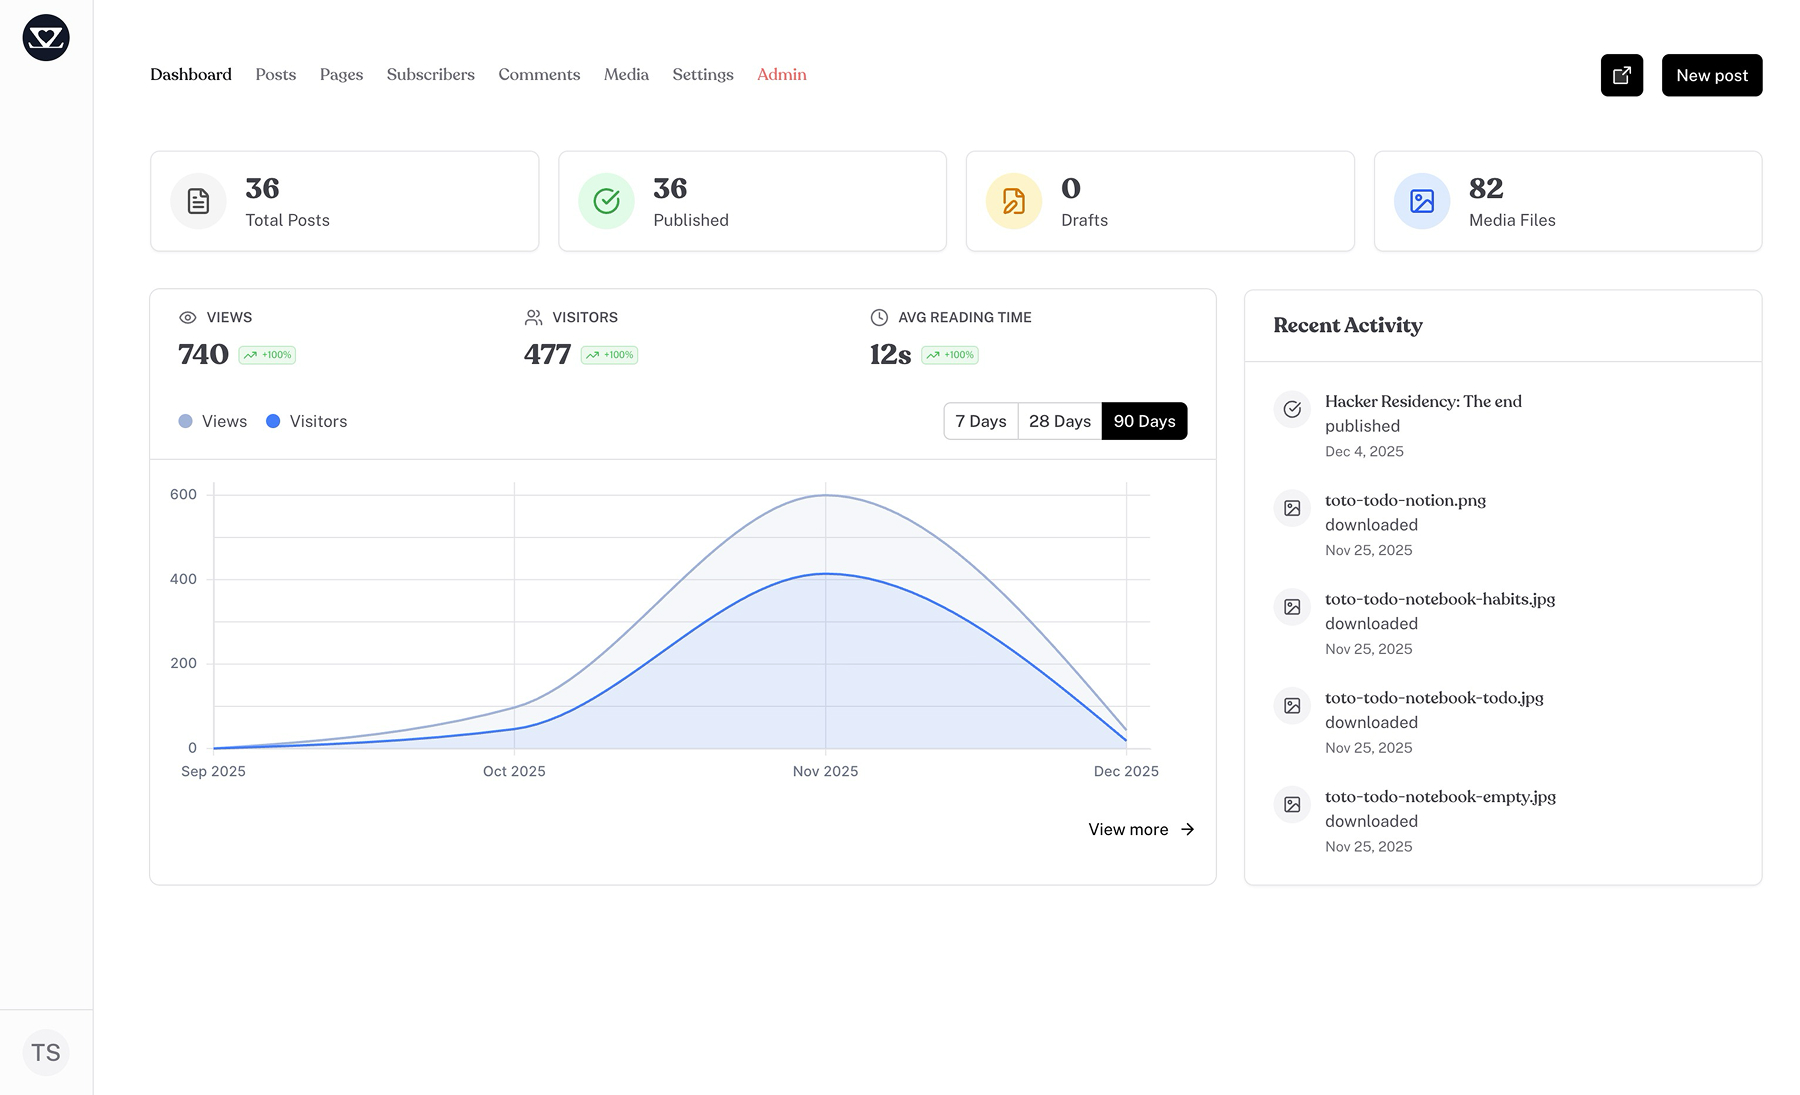Open the external site link icon button
The height and width of the screenshot is (1095, 1800).
click(1621, 75)
